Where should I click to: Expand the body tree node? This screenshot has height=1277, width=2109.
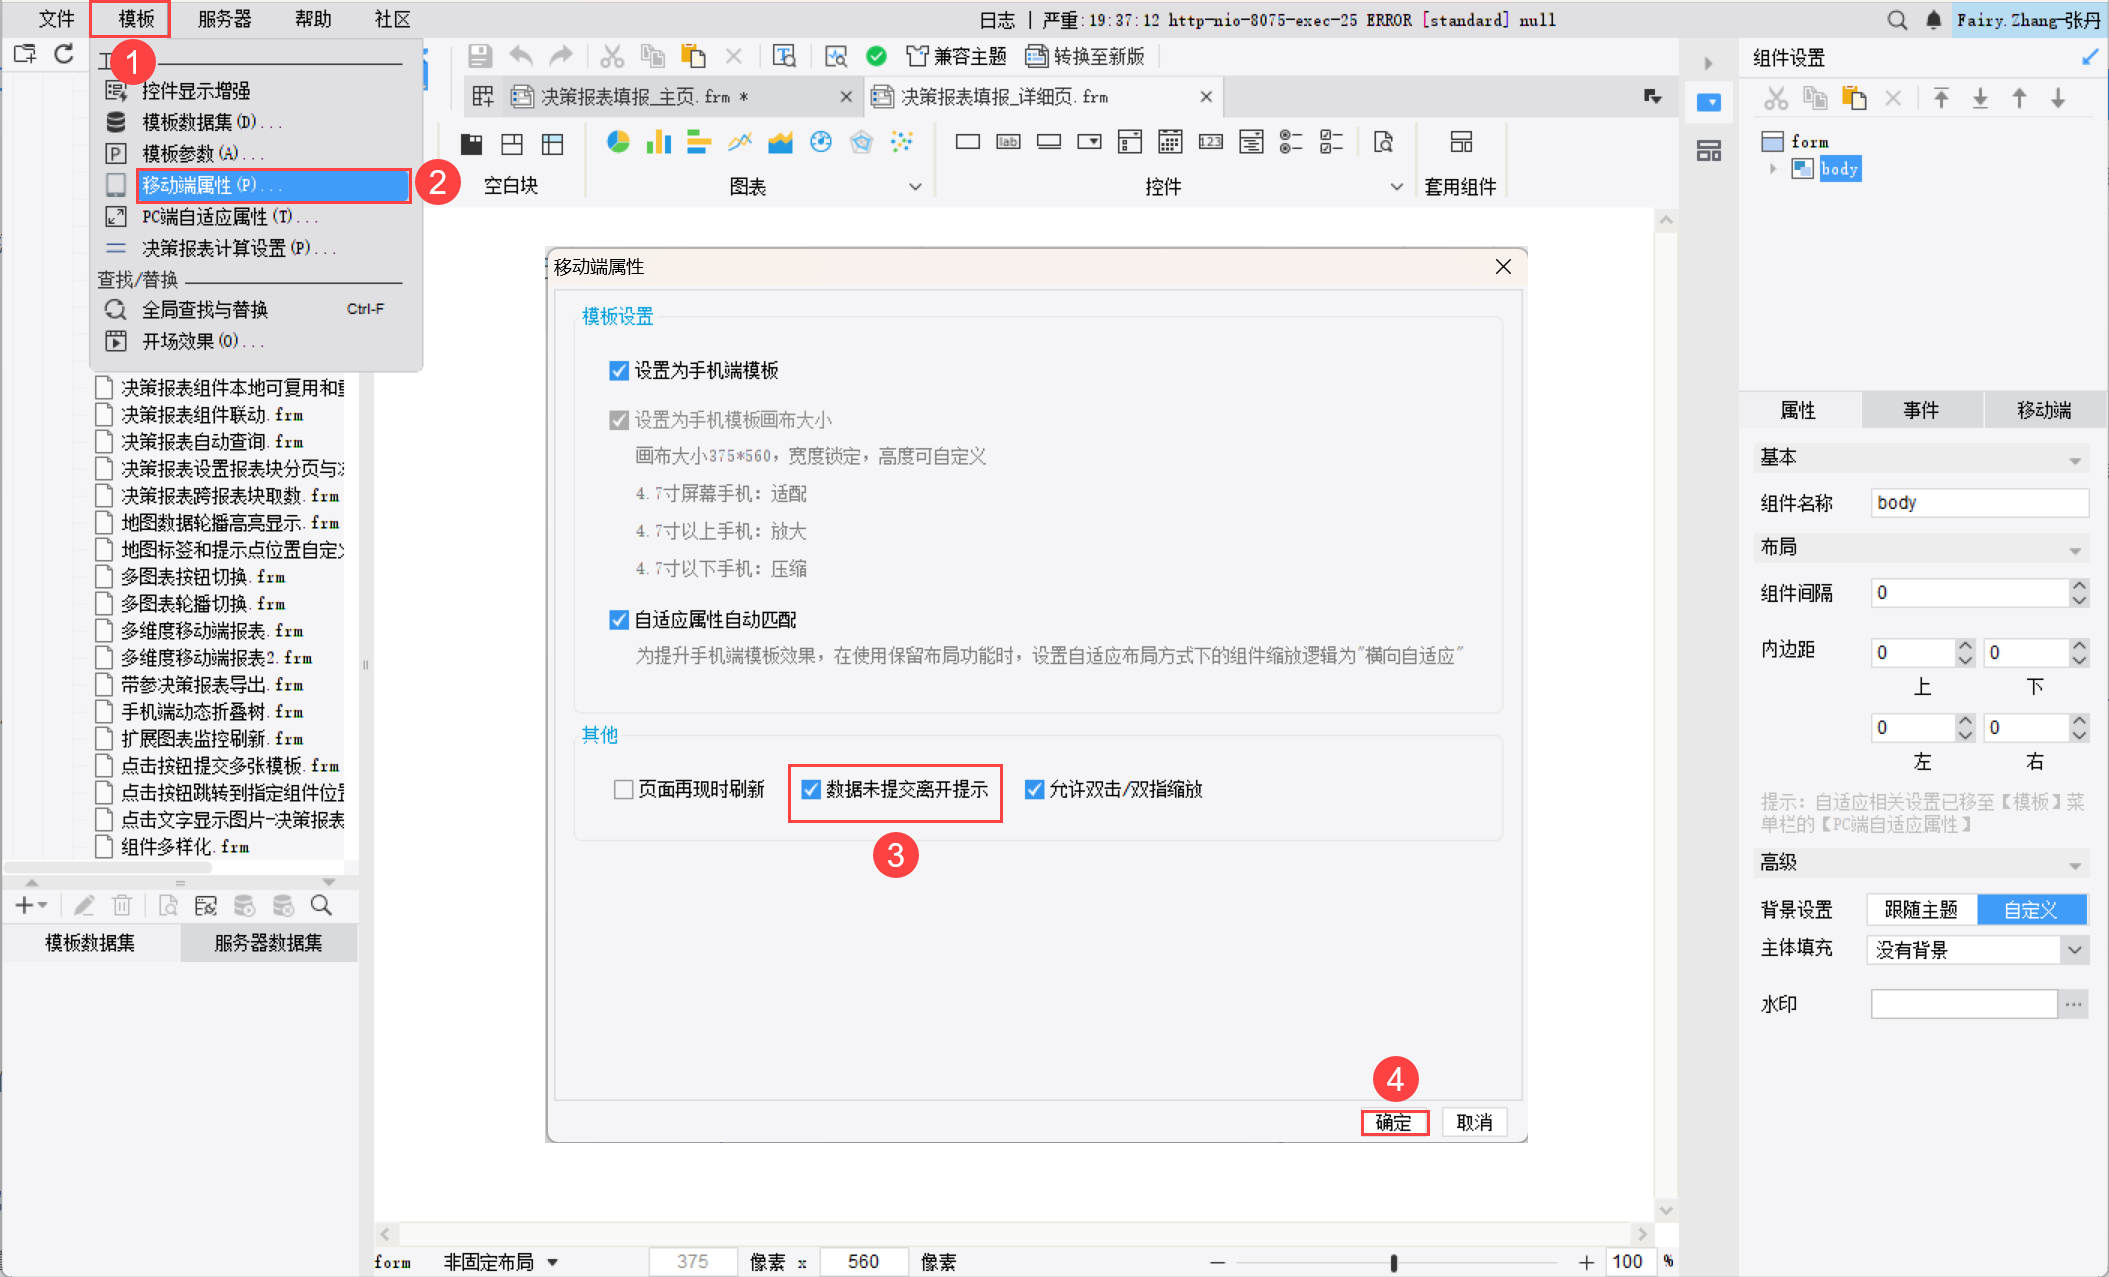(1773, 168)
